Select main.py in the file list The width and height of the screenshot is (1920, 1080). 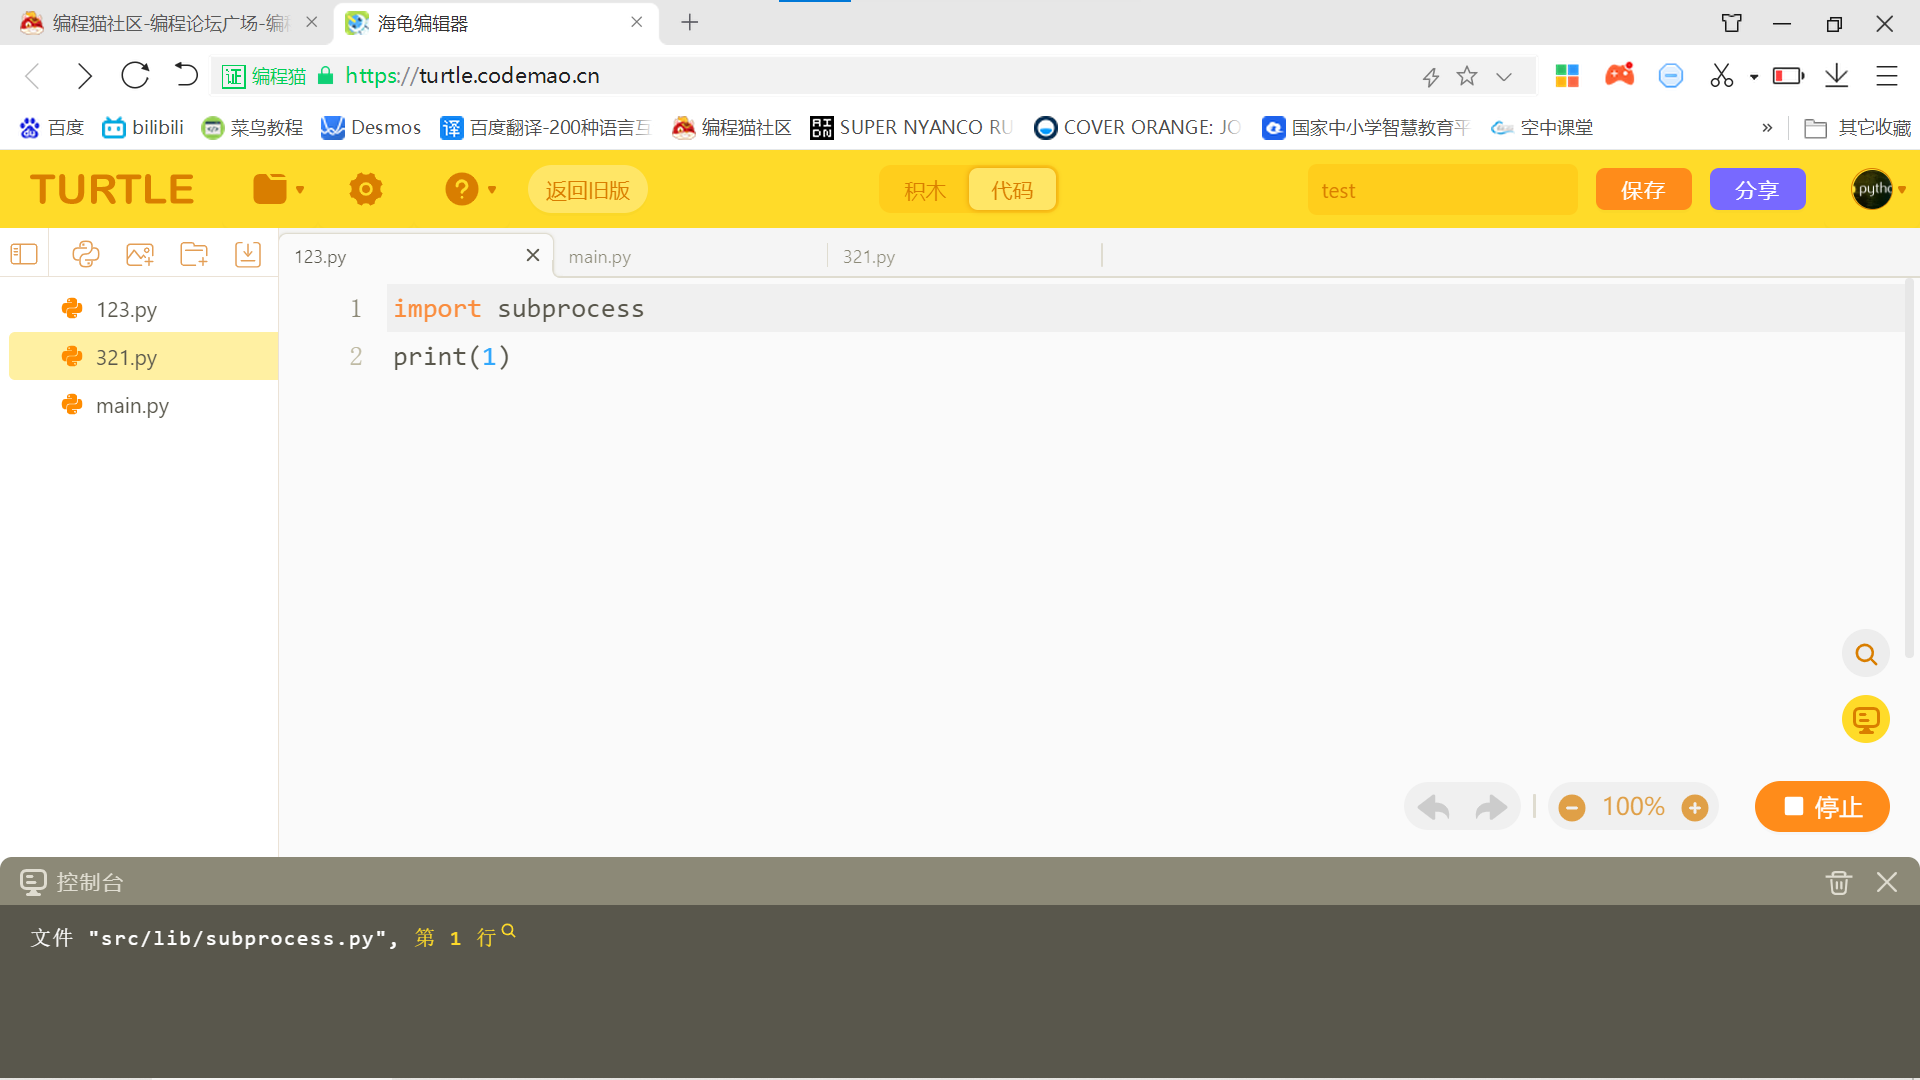[144, 405]
